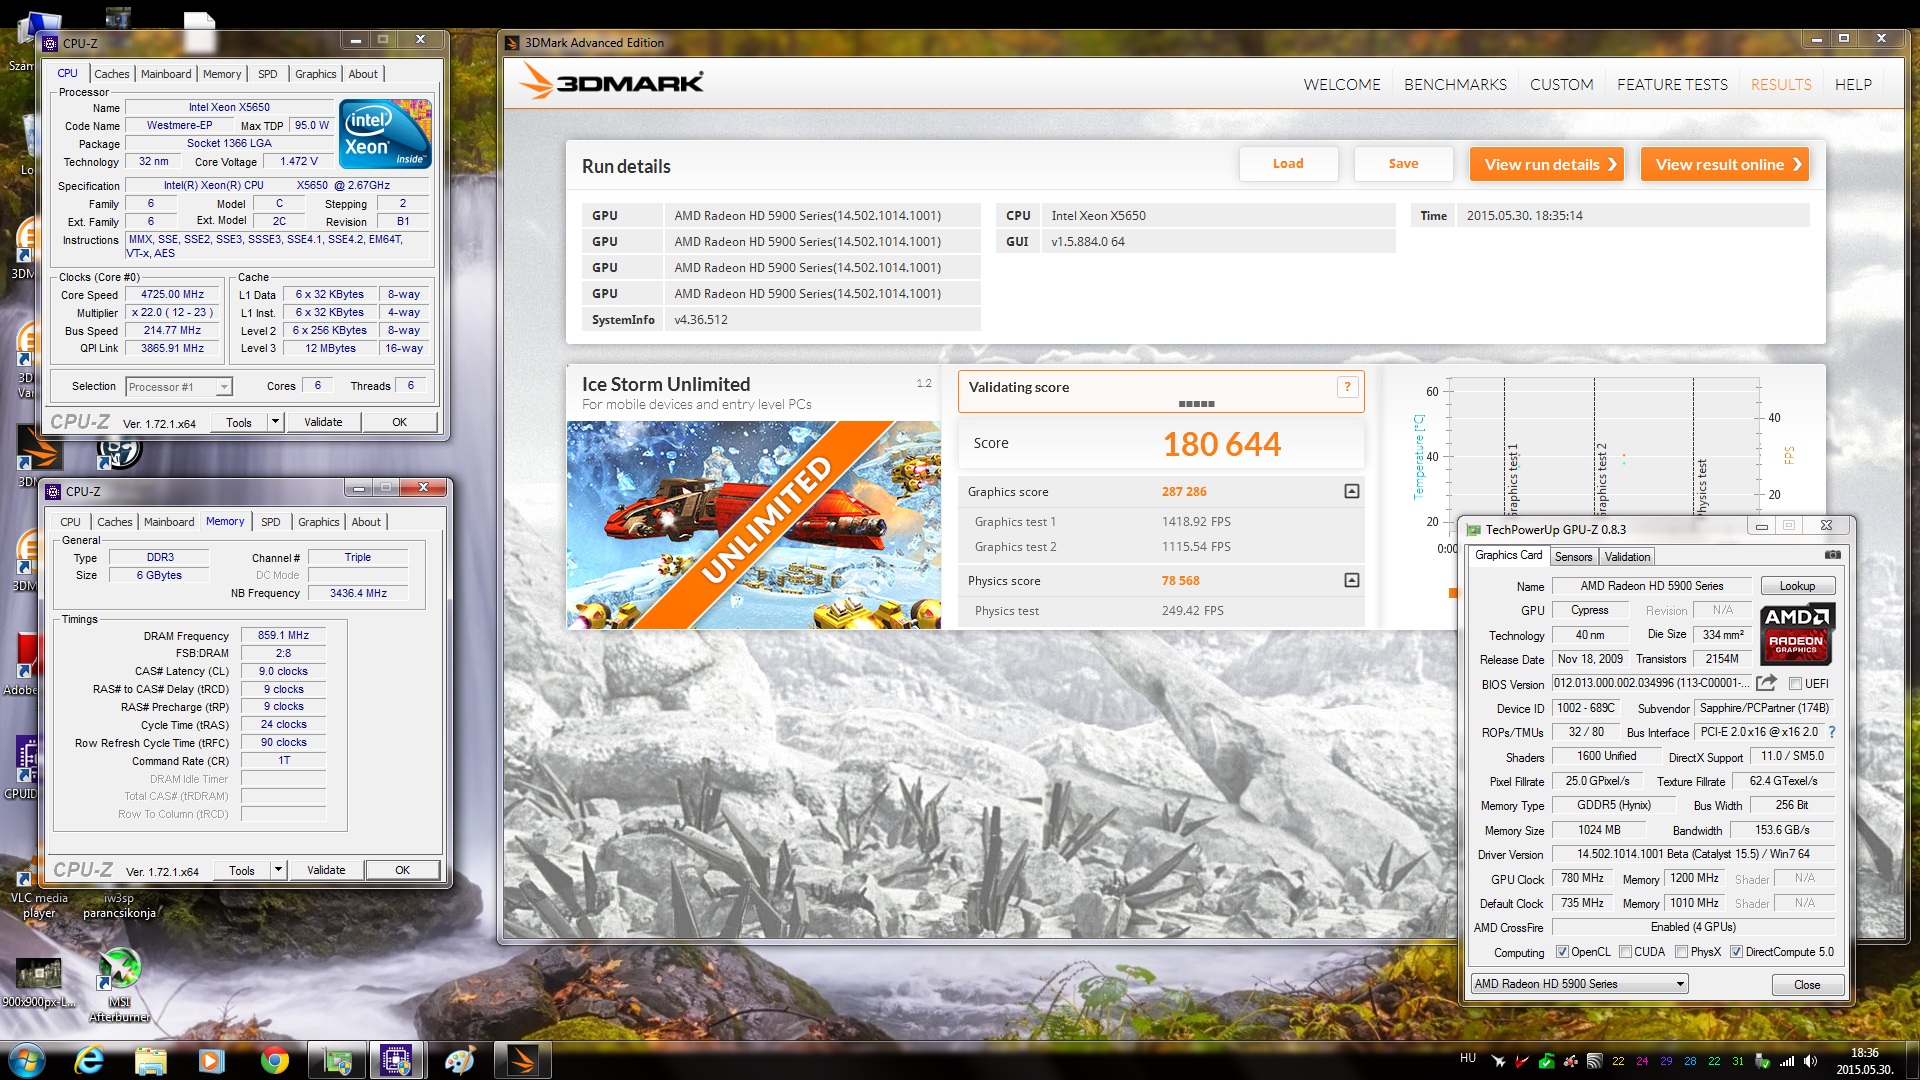This screenshot has width=1920, height=1080.
Task: Click the Core Speed 4725.00 MHz value
Action: pyautogui.click(x=172, y=294)
